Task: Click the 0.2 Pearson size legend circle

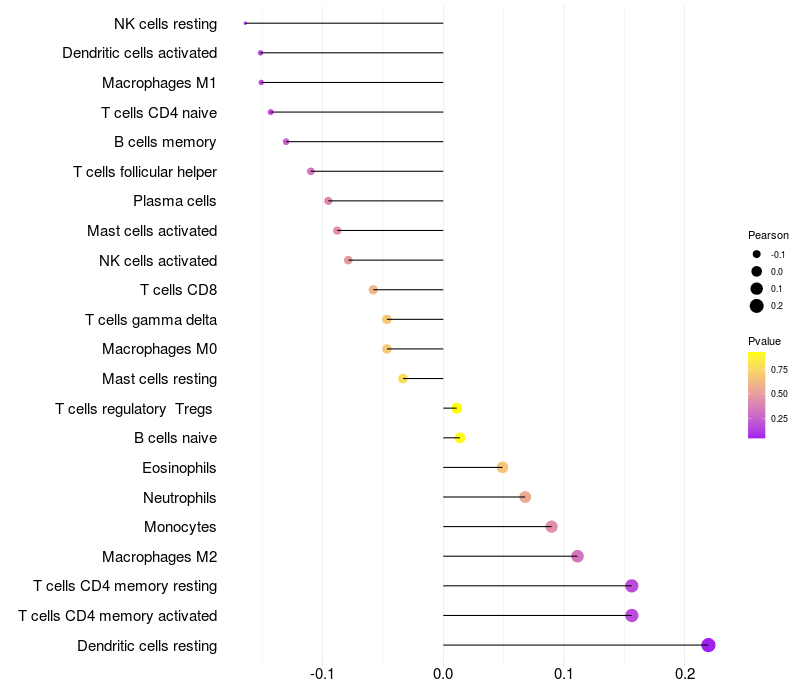Action: [x=756, y=306]
